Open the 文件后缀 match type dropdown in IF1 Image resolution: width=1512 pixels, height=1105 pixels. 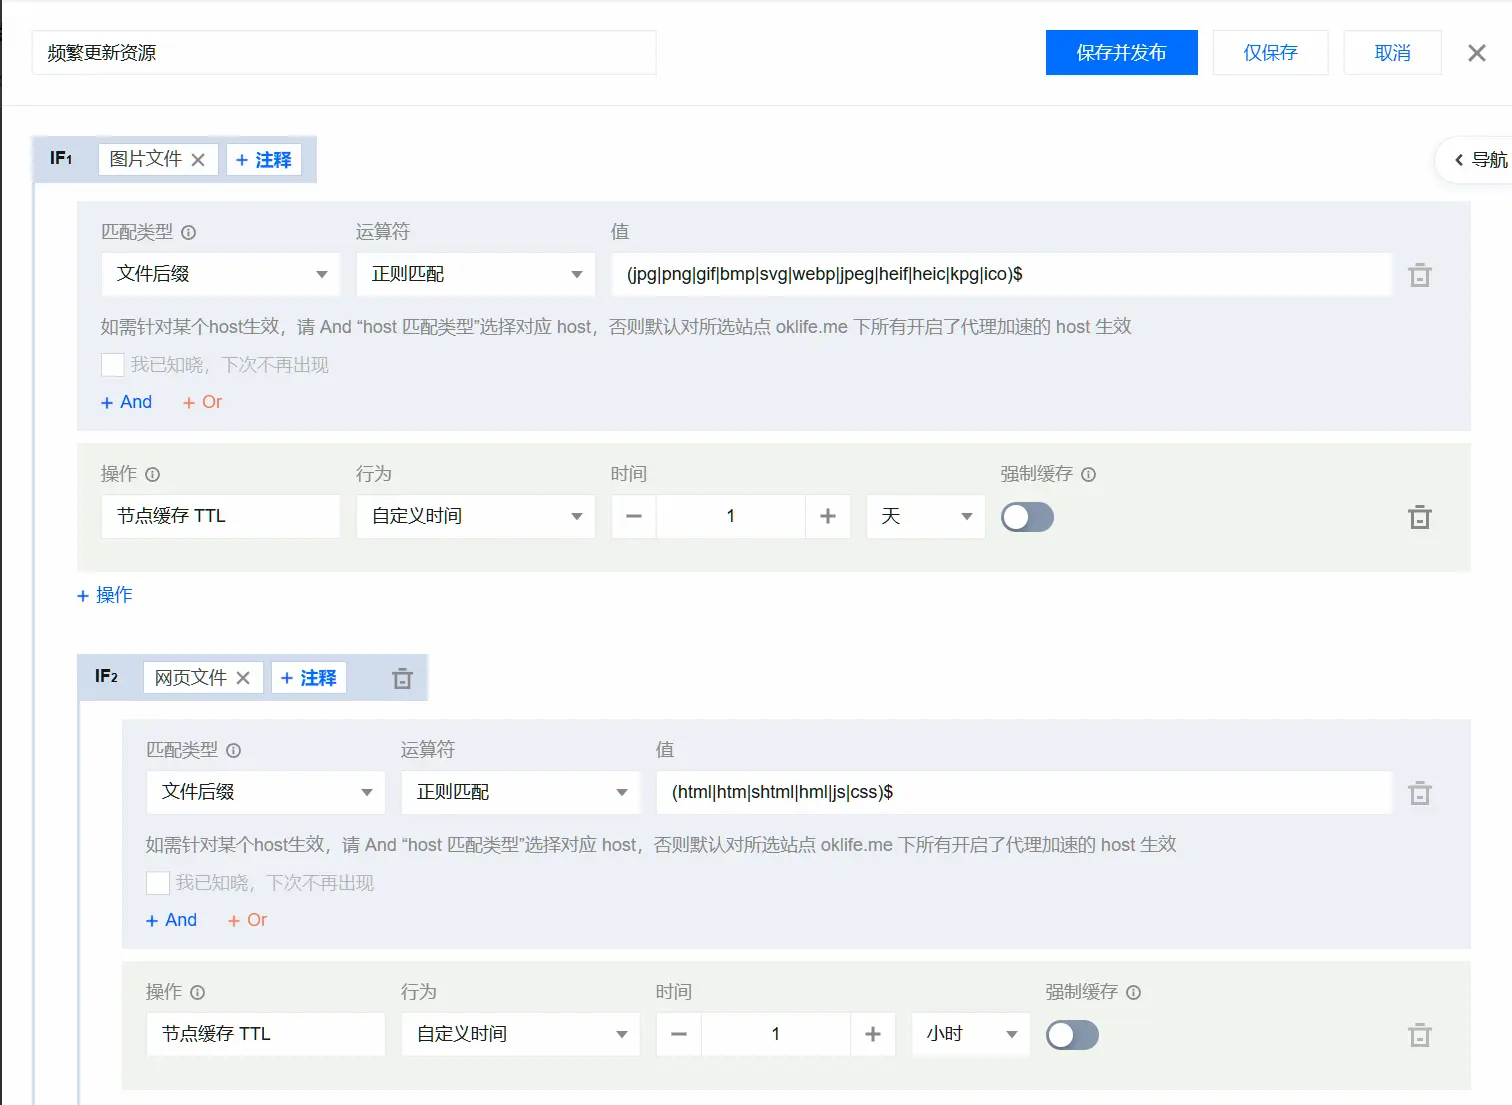click(x=220, y=274)
